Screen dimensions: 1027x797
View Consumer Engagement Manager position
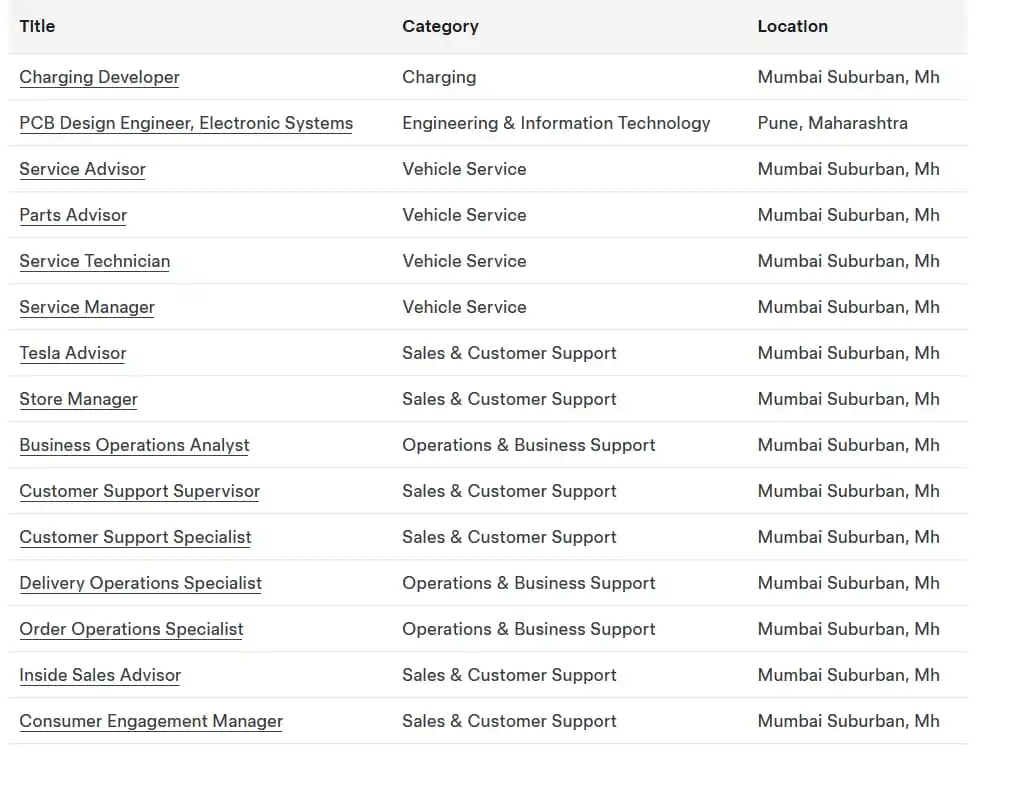(x=151, y=721)
